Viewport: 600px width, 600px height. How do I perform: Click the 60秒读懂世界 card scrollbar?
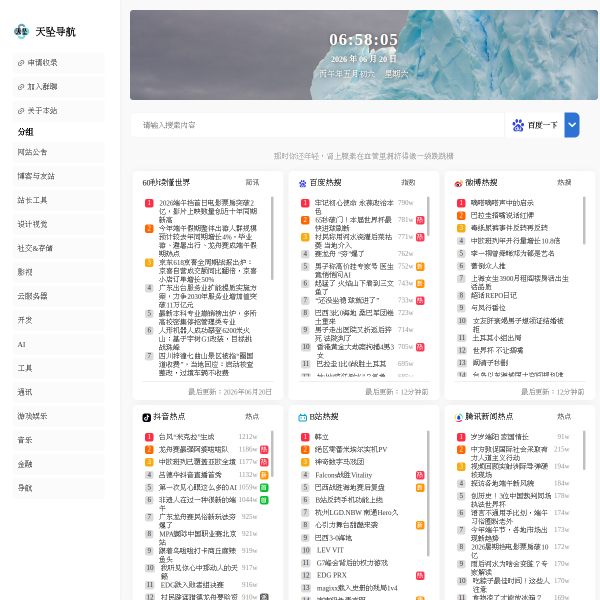coord(272,238)
